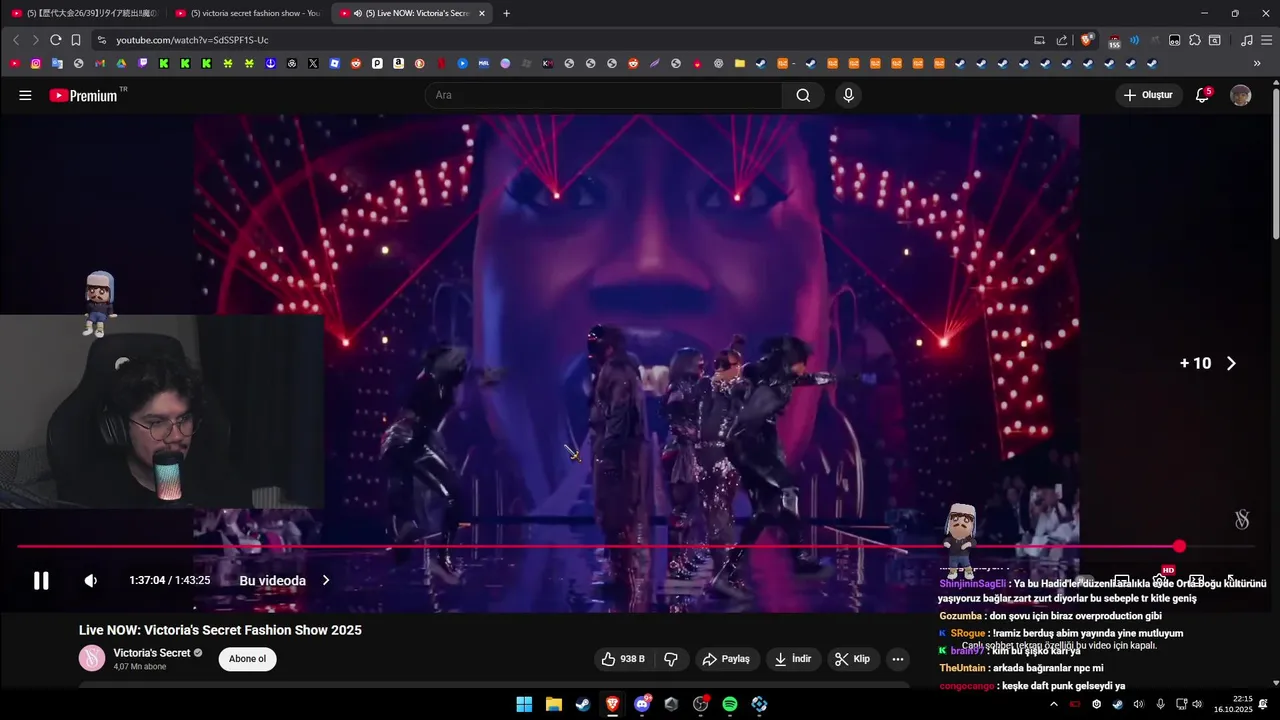Open the account avatar menu

point(1240,95)
